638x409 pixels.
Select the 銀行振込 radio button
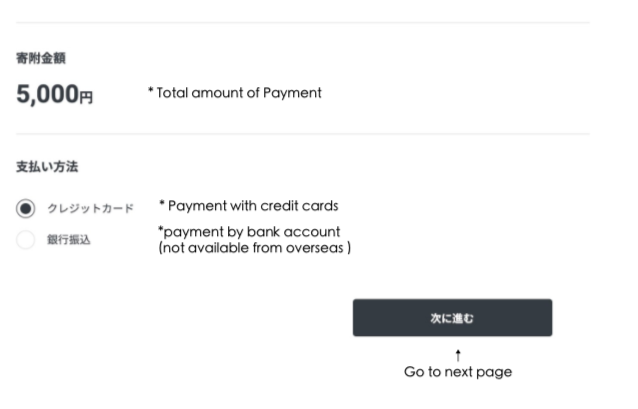coord(26,240)
